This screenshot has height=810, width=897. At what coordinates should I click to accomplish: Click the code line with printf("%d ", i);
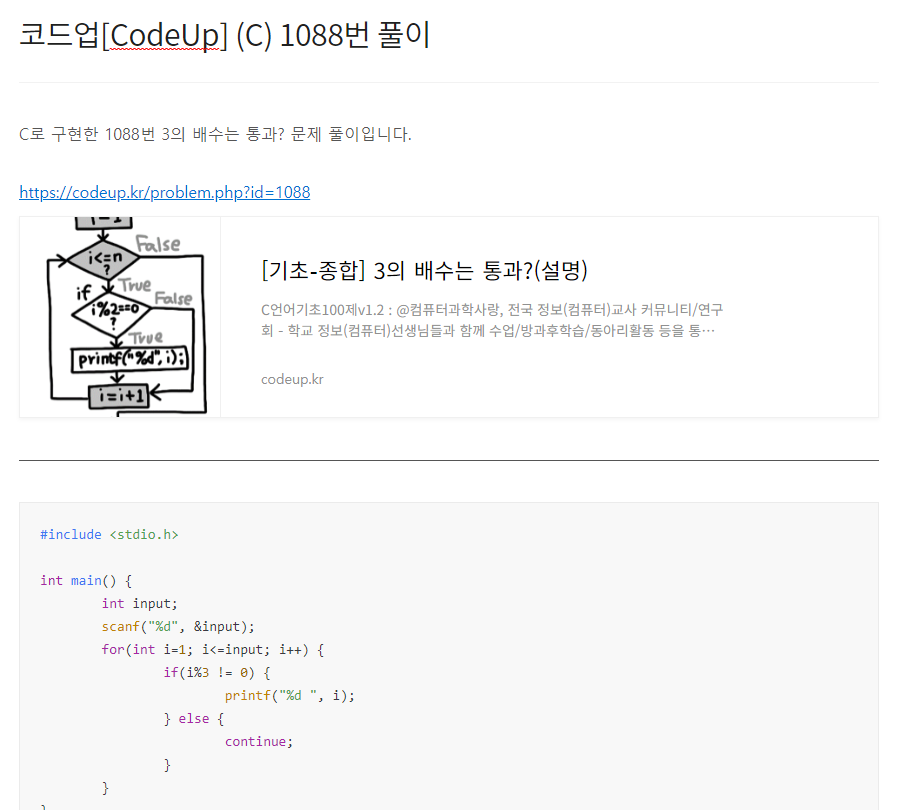(289, 696)
